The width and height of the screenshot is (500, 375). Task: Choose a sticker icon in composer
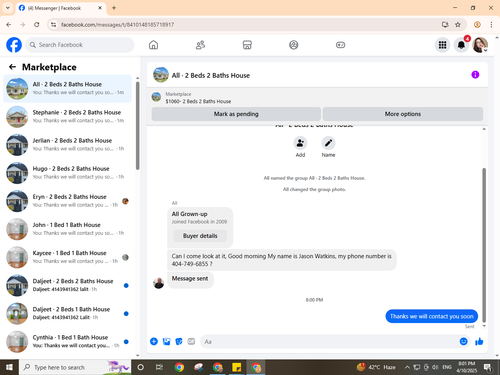tap(179, 341)
